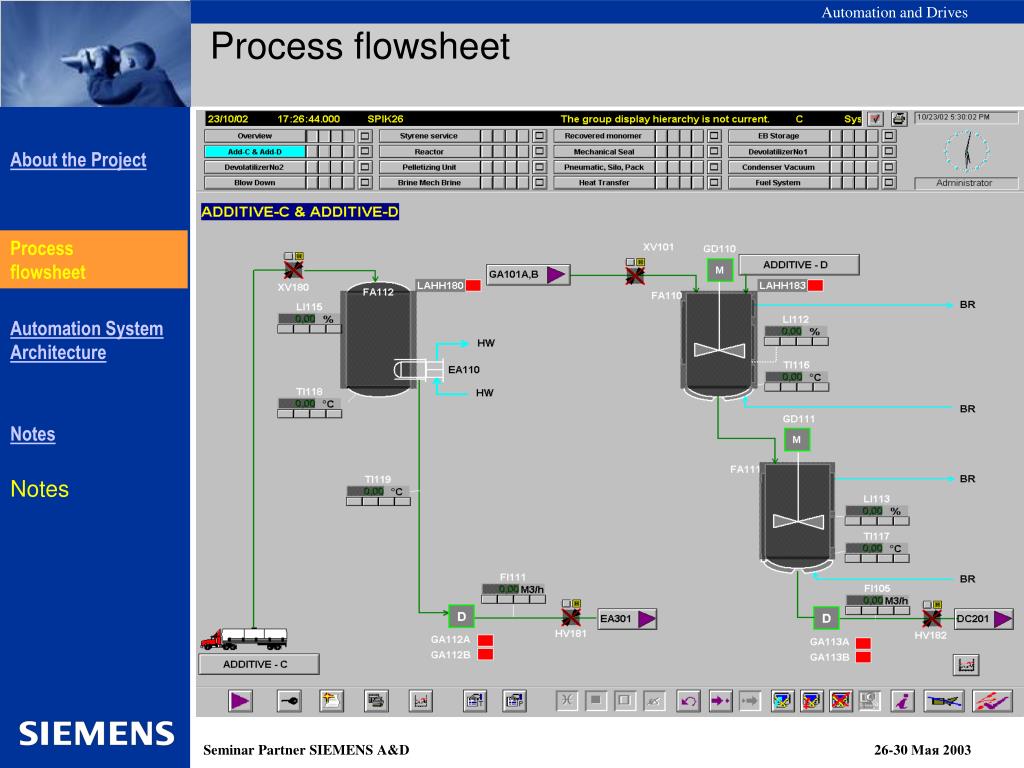Open the trend chart icon in bottom toolbar
The width and height of the screenshot is (1024, 768).
tap(421, 701)
